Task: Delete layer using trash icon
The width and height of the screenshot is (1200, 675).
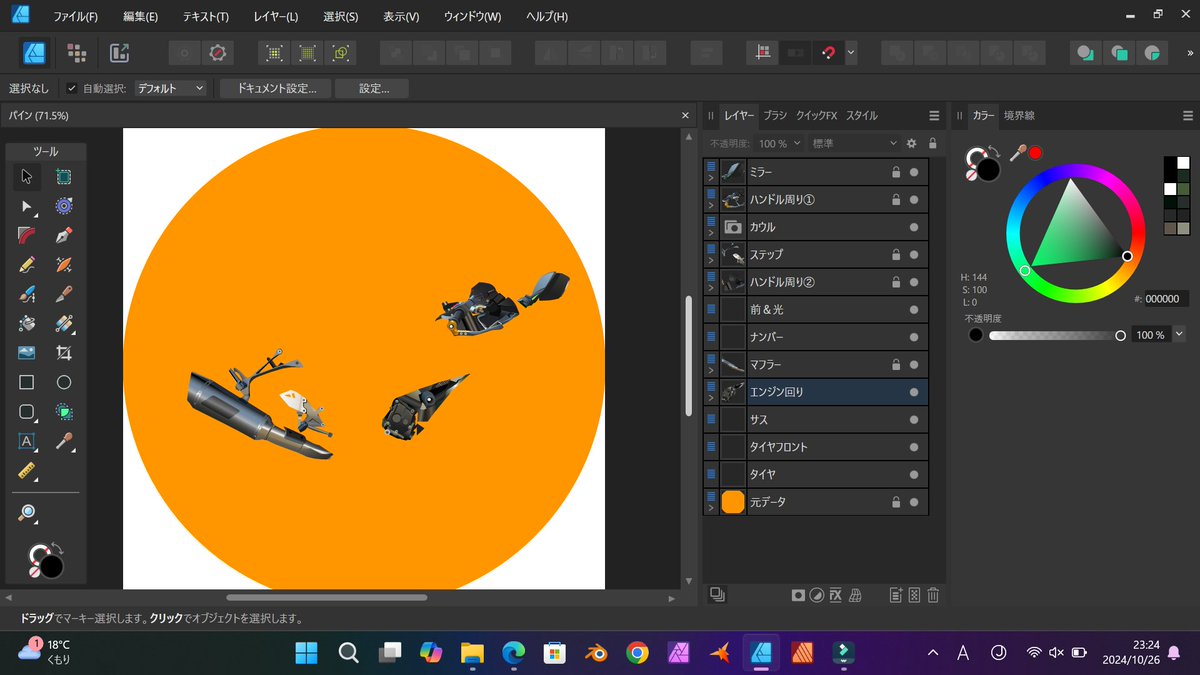Action: pos(933,595)
